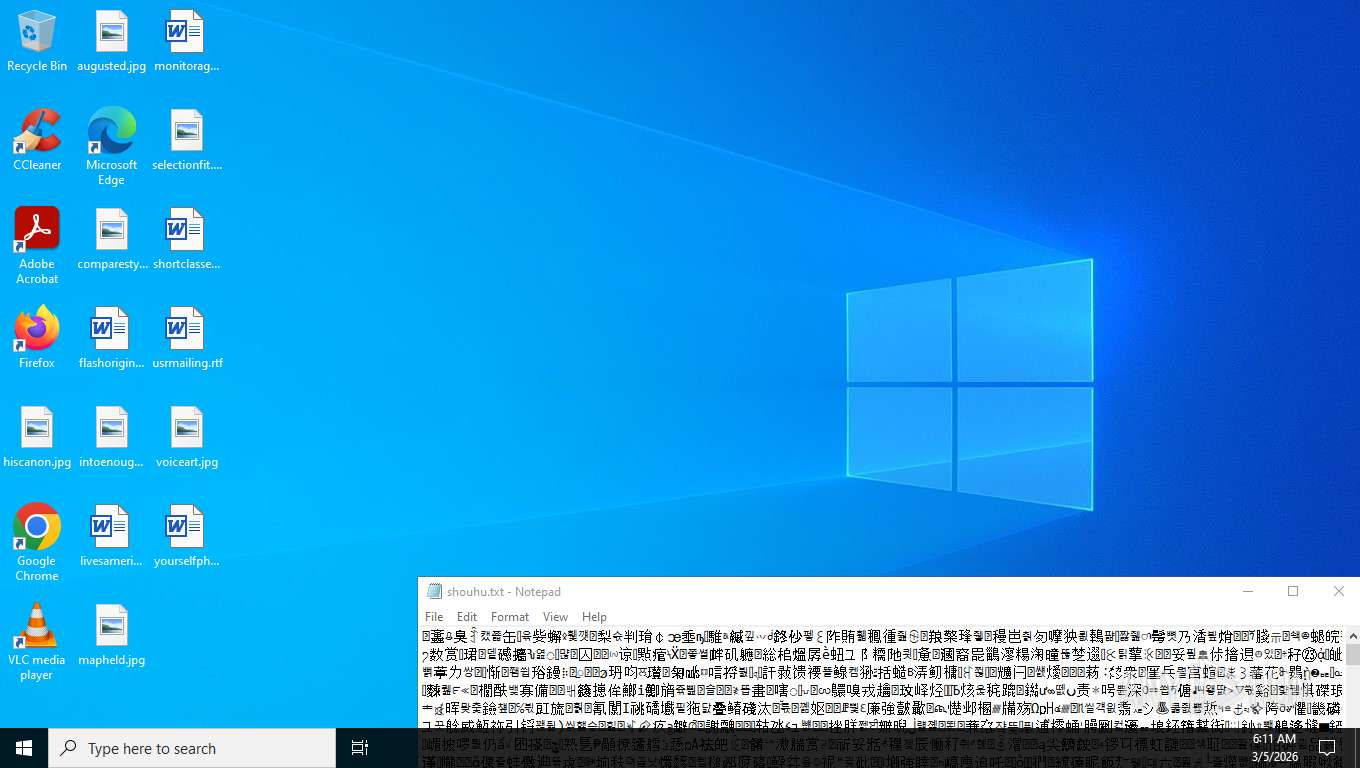
Task: Show the taskbar clock and calendar
Action: point(1274,748)
